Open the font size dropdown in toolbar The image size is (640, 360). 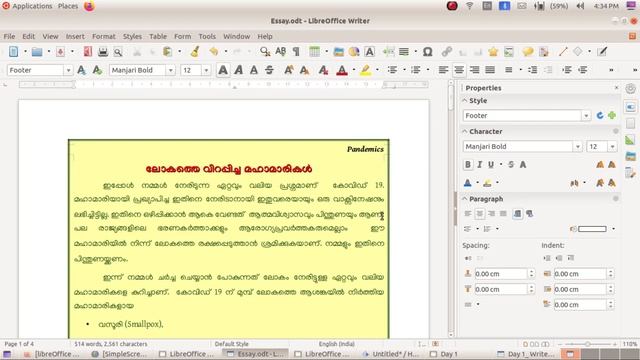point(206,70)
